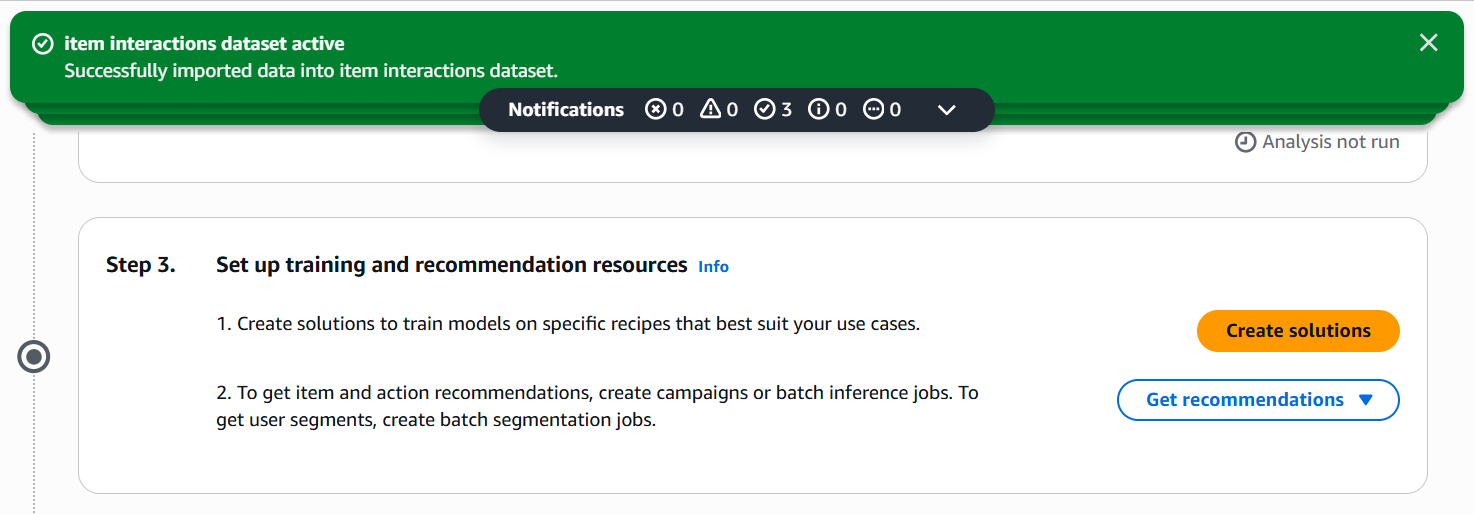This screenshot has height=514, width=1474.
Task: Dismiss the green success banner with X
Action: coord(1428,42)
